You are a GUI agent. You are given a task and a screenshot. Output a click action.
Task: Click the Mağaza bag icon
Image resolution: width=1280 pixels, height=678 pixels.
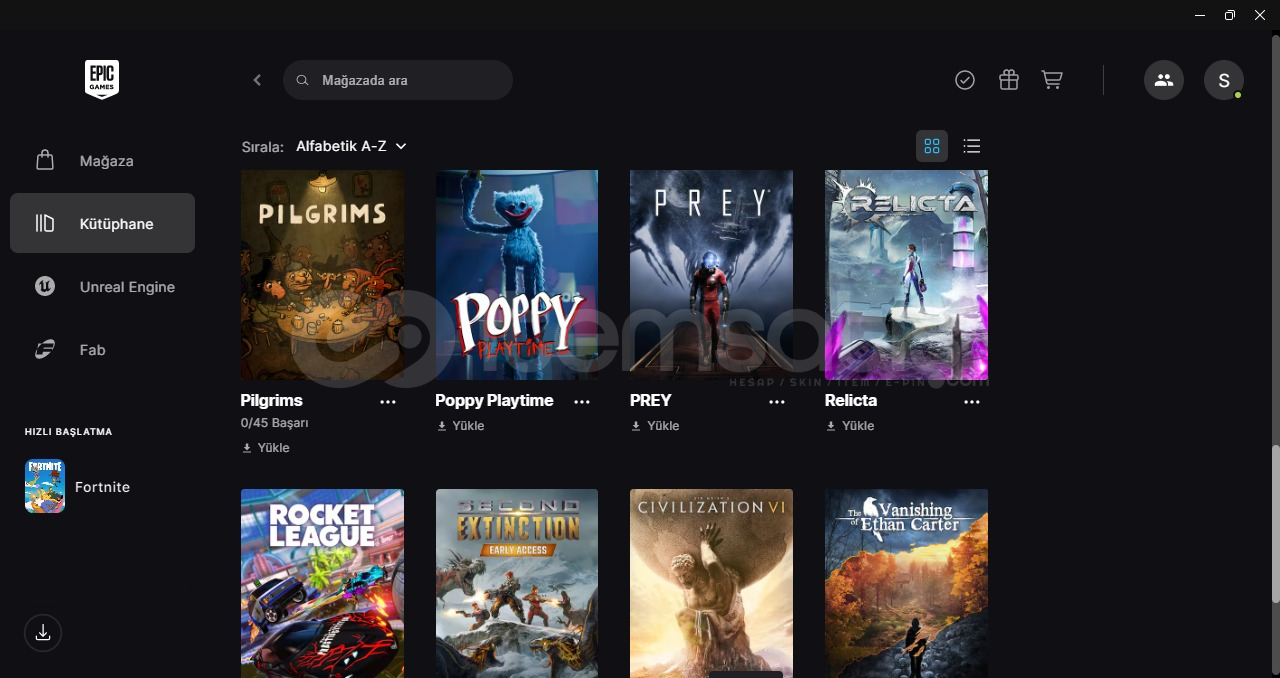tap(45, 160)
